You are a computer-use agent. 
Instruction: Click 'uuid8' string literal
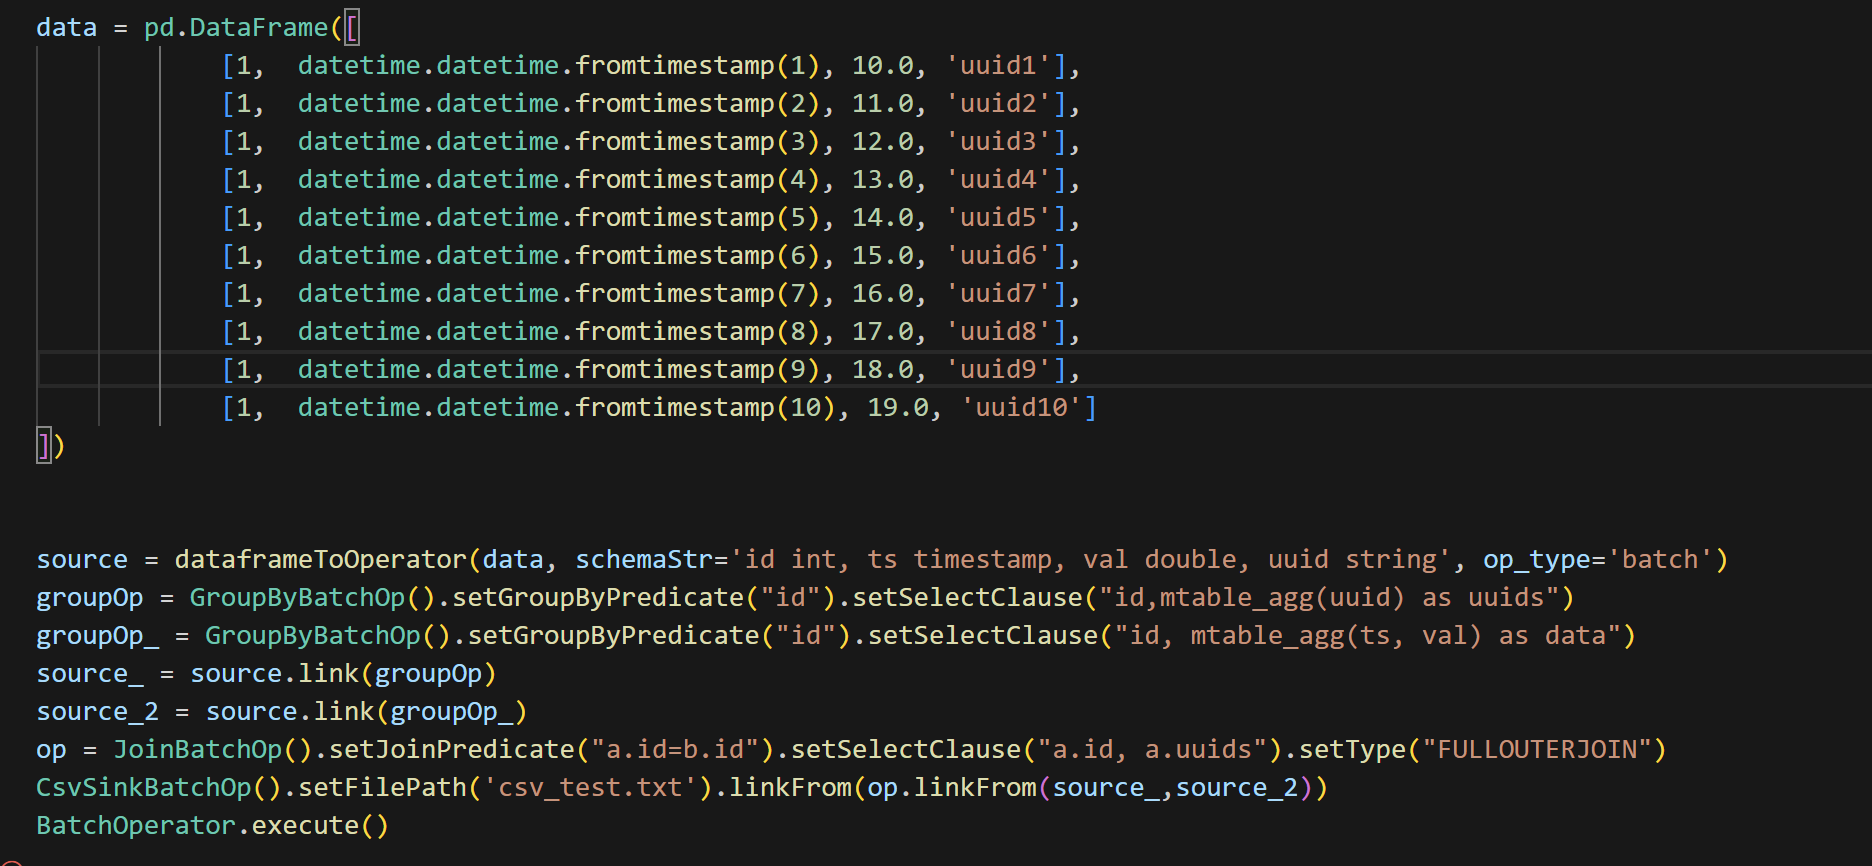coord(998,332)
